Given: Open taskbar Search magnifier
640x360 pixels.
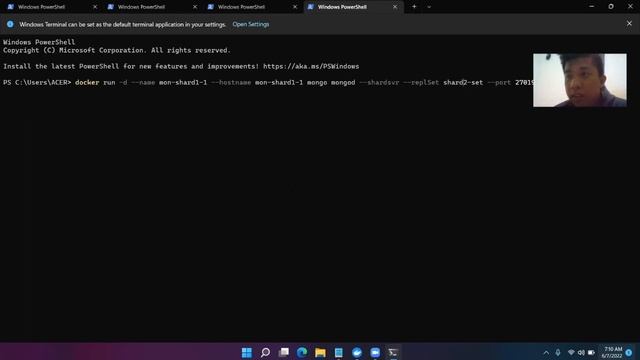Looking at the screenshot, I should click(x=265, y=352).
